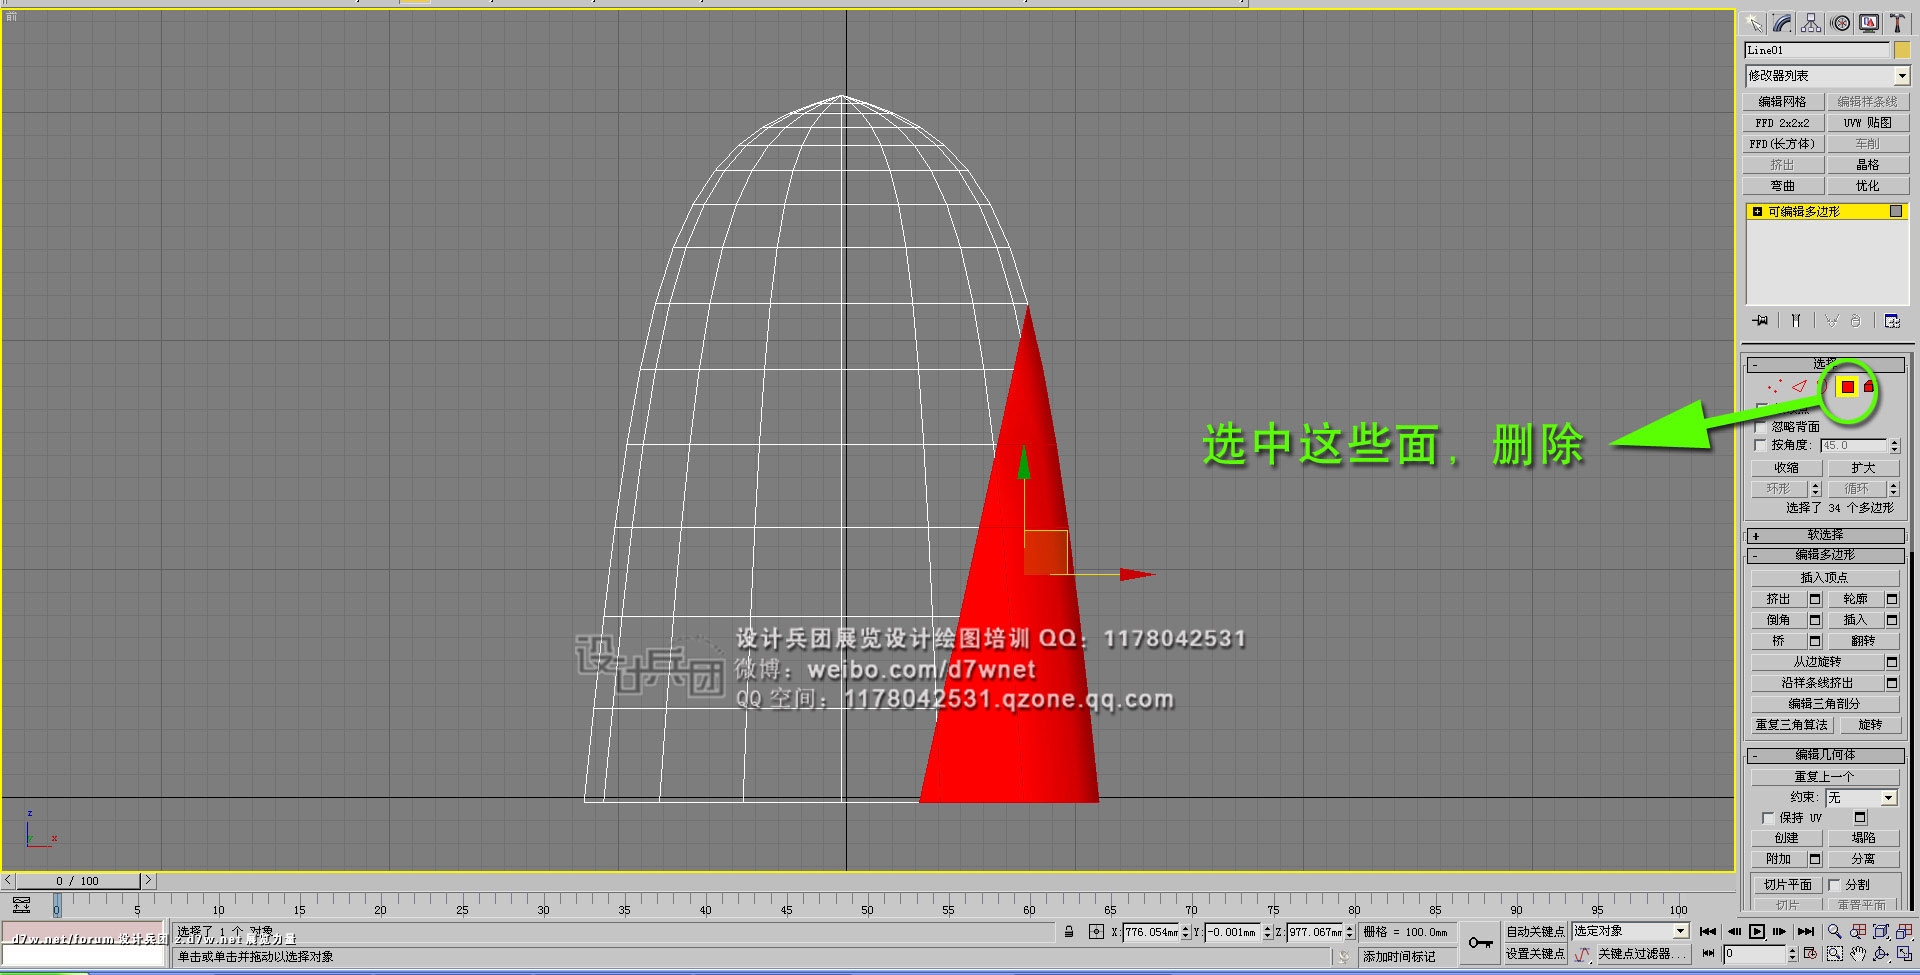Apply the UVW 贴图 modifier
1920x975 pixels.
point(1868,123)
